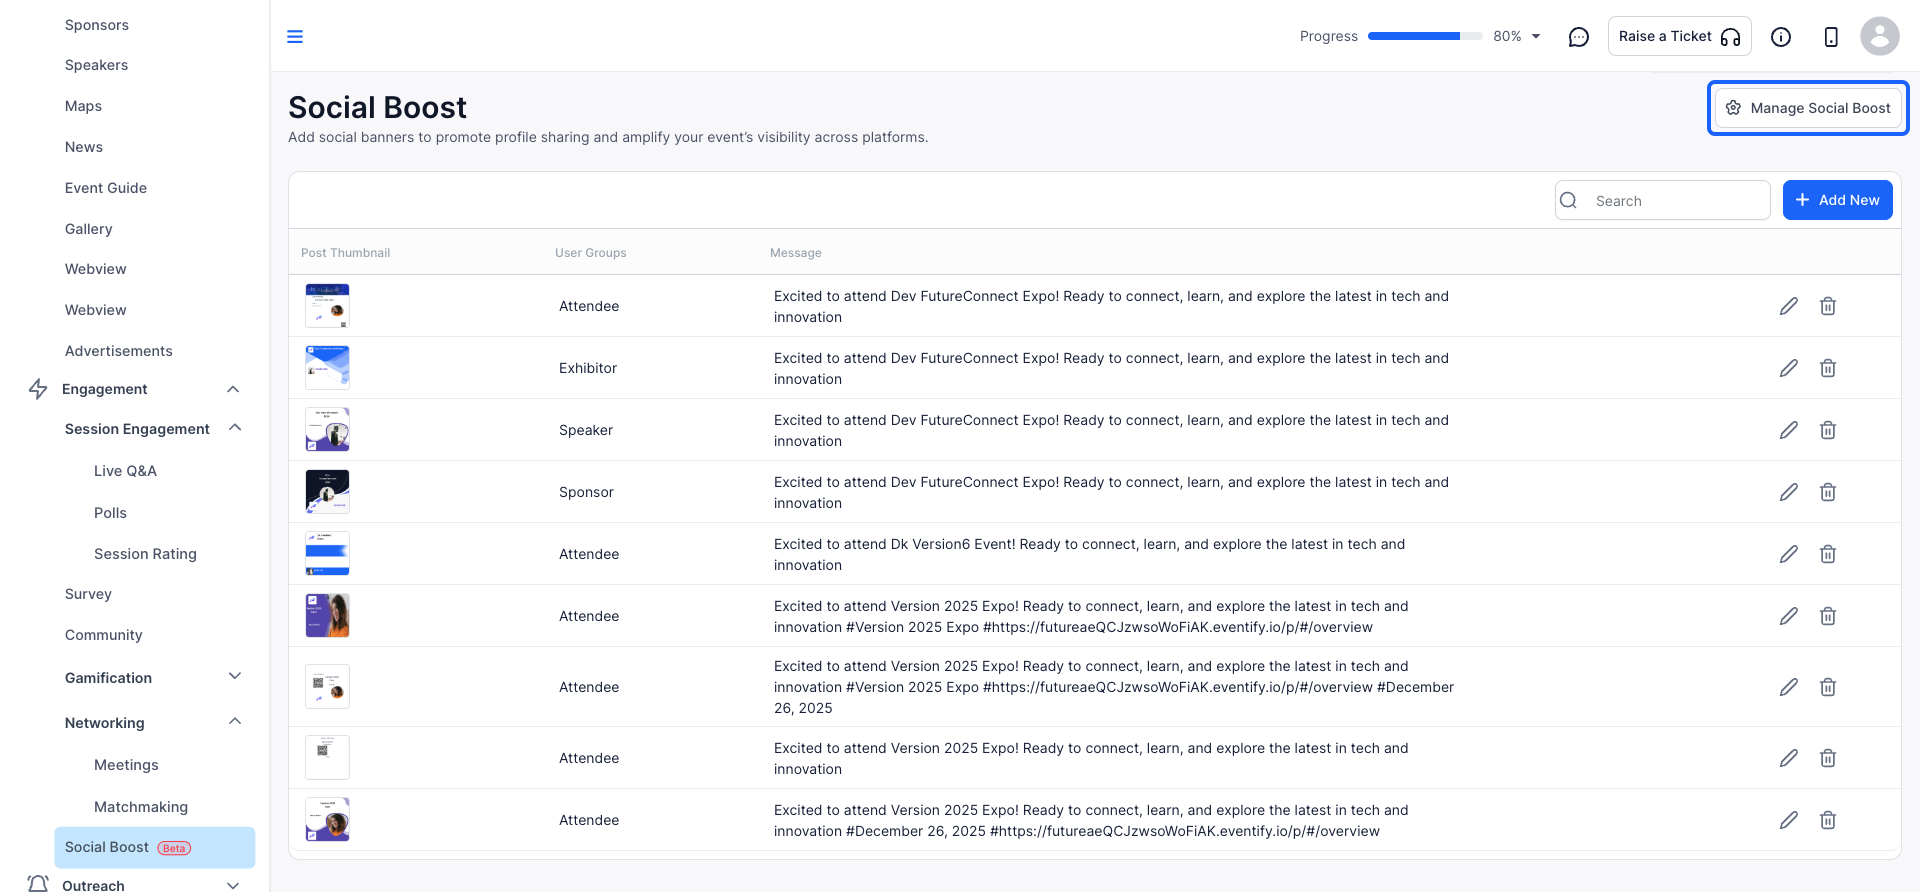This screenshot has width=1920, height=892.
Task: Open Polls in sidebar
Action: pyautogui.click(x=111, y=513)
